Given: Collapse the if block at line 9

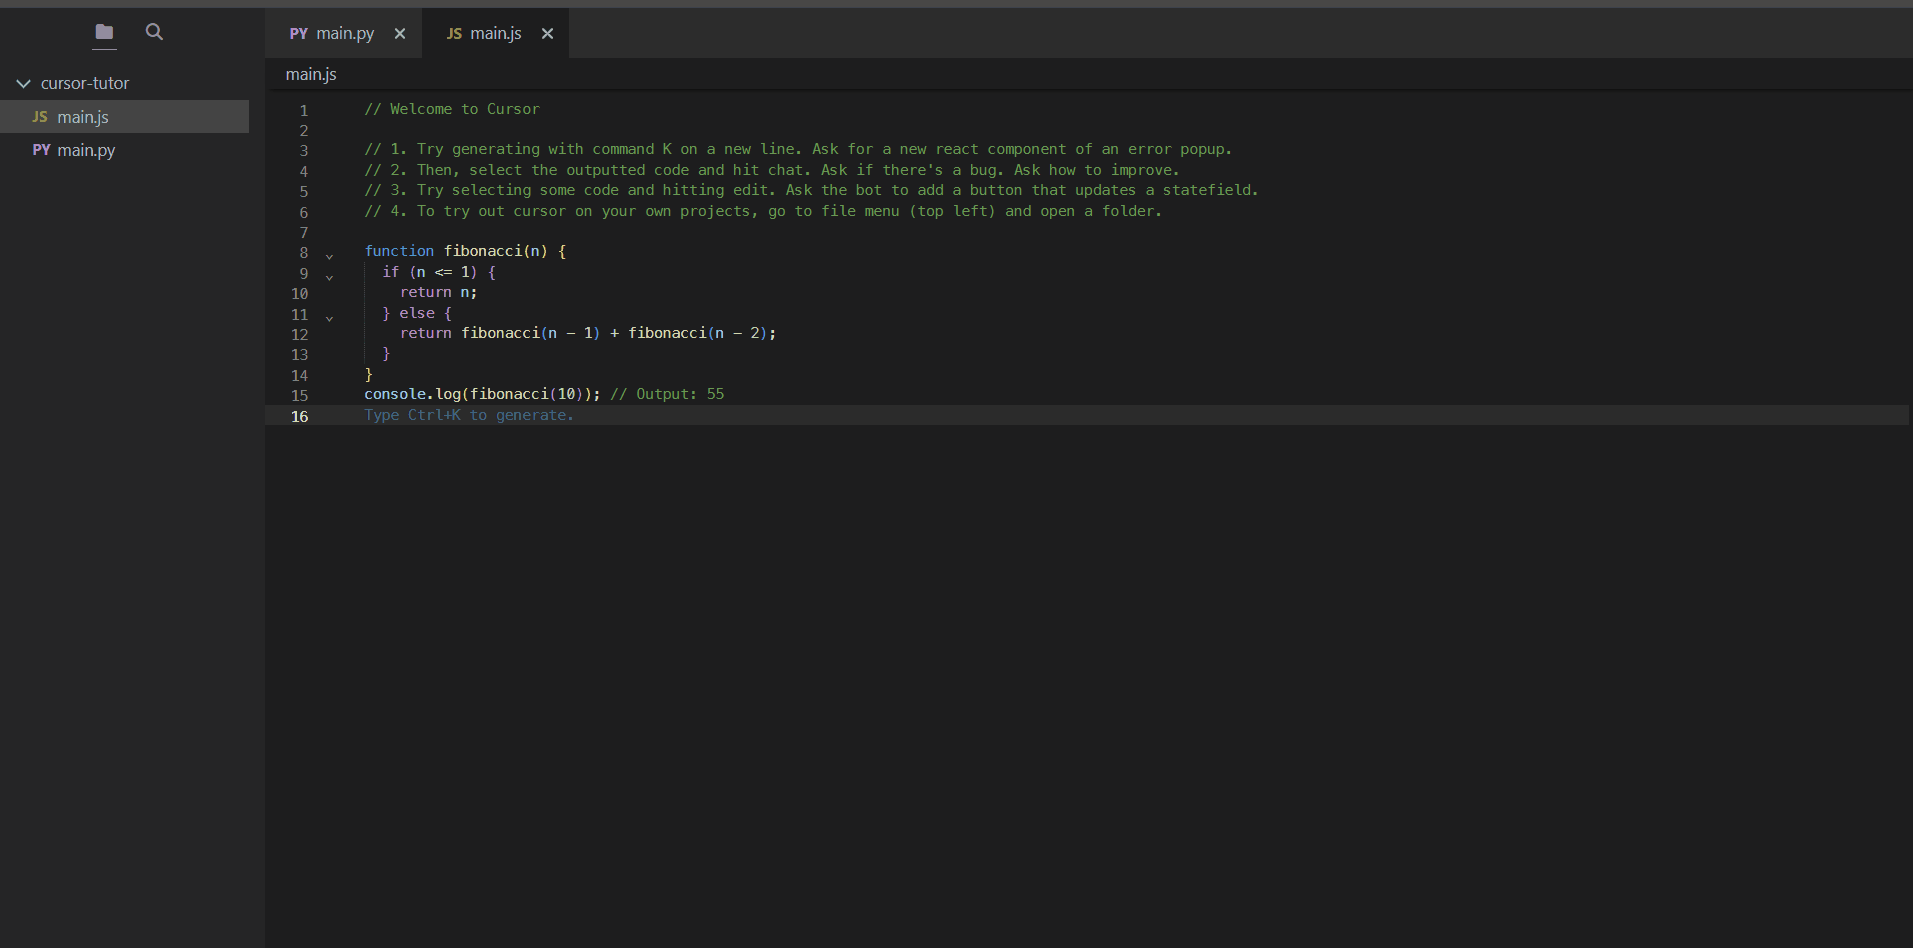Looking at the screenshot, I should point(330,277).
